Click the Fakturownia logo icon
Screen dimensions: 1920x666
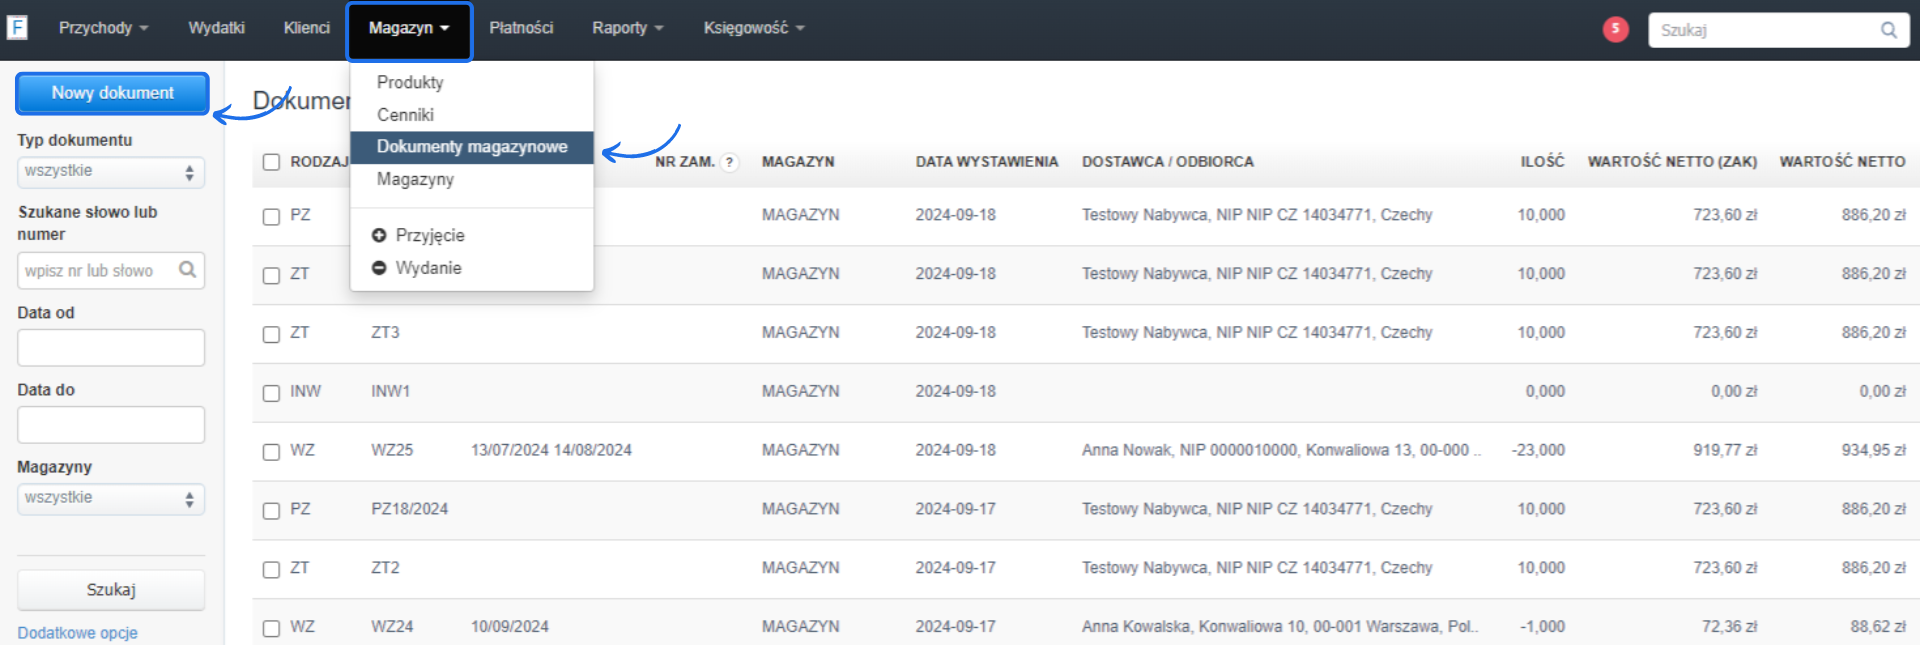[17, 28]
